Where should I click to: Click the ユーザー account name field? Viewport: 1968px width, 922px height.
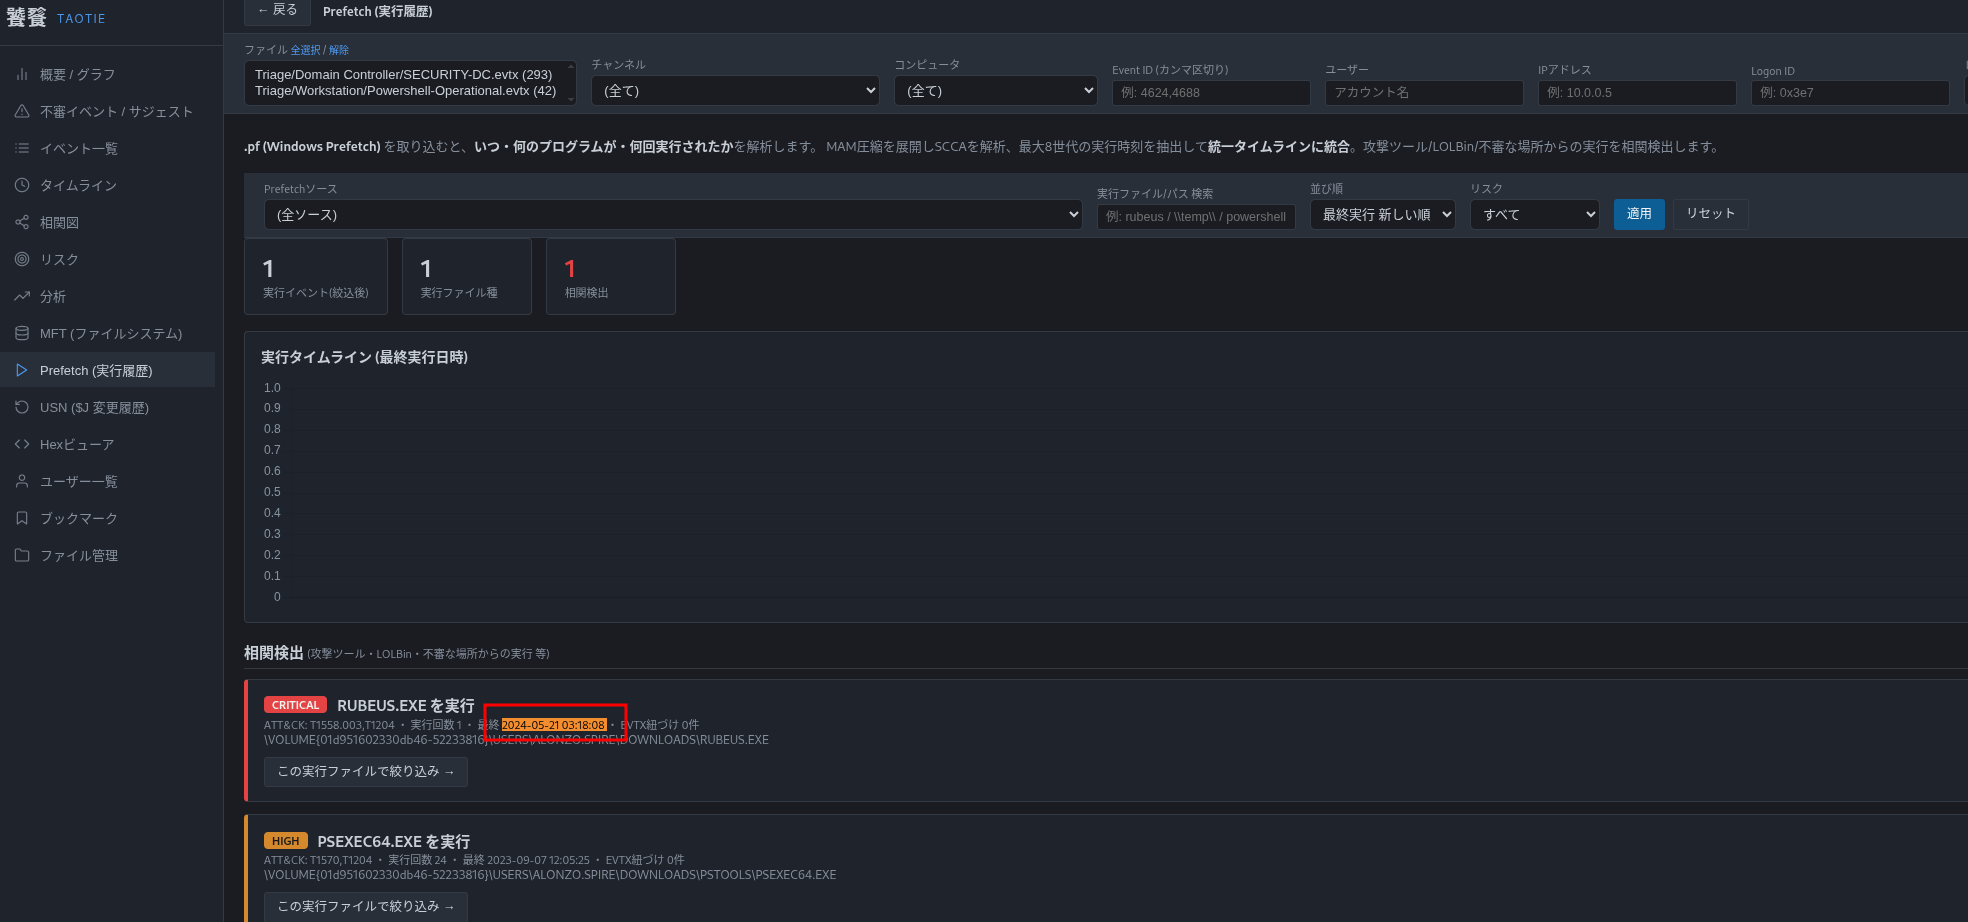[1424, 92]
